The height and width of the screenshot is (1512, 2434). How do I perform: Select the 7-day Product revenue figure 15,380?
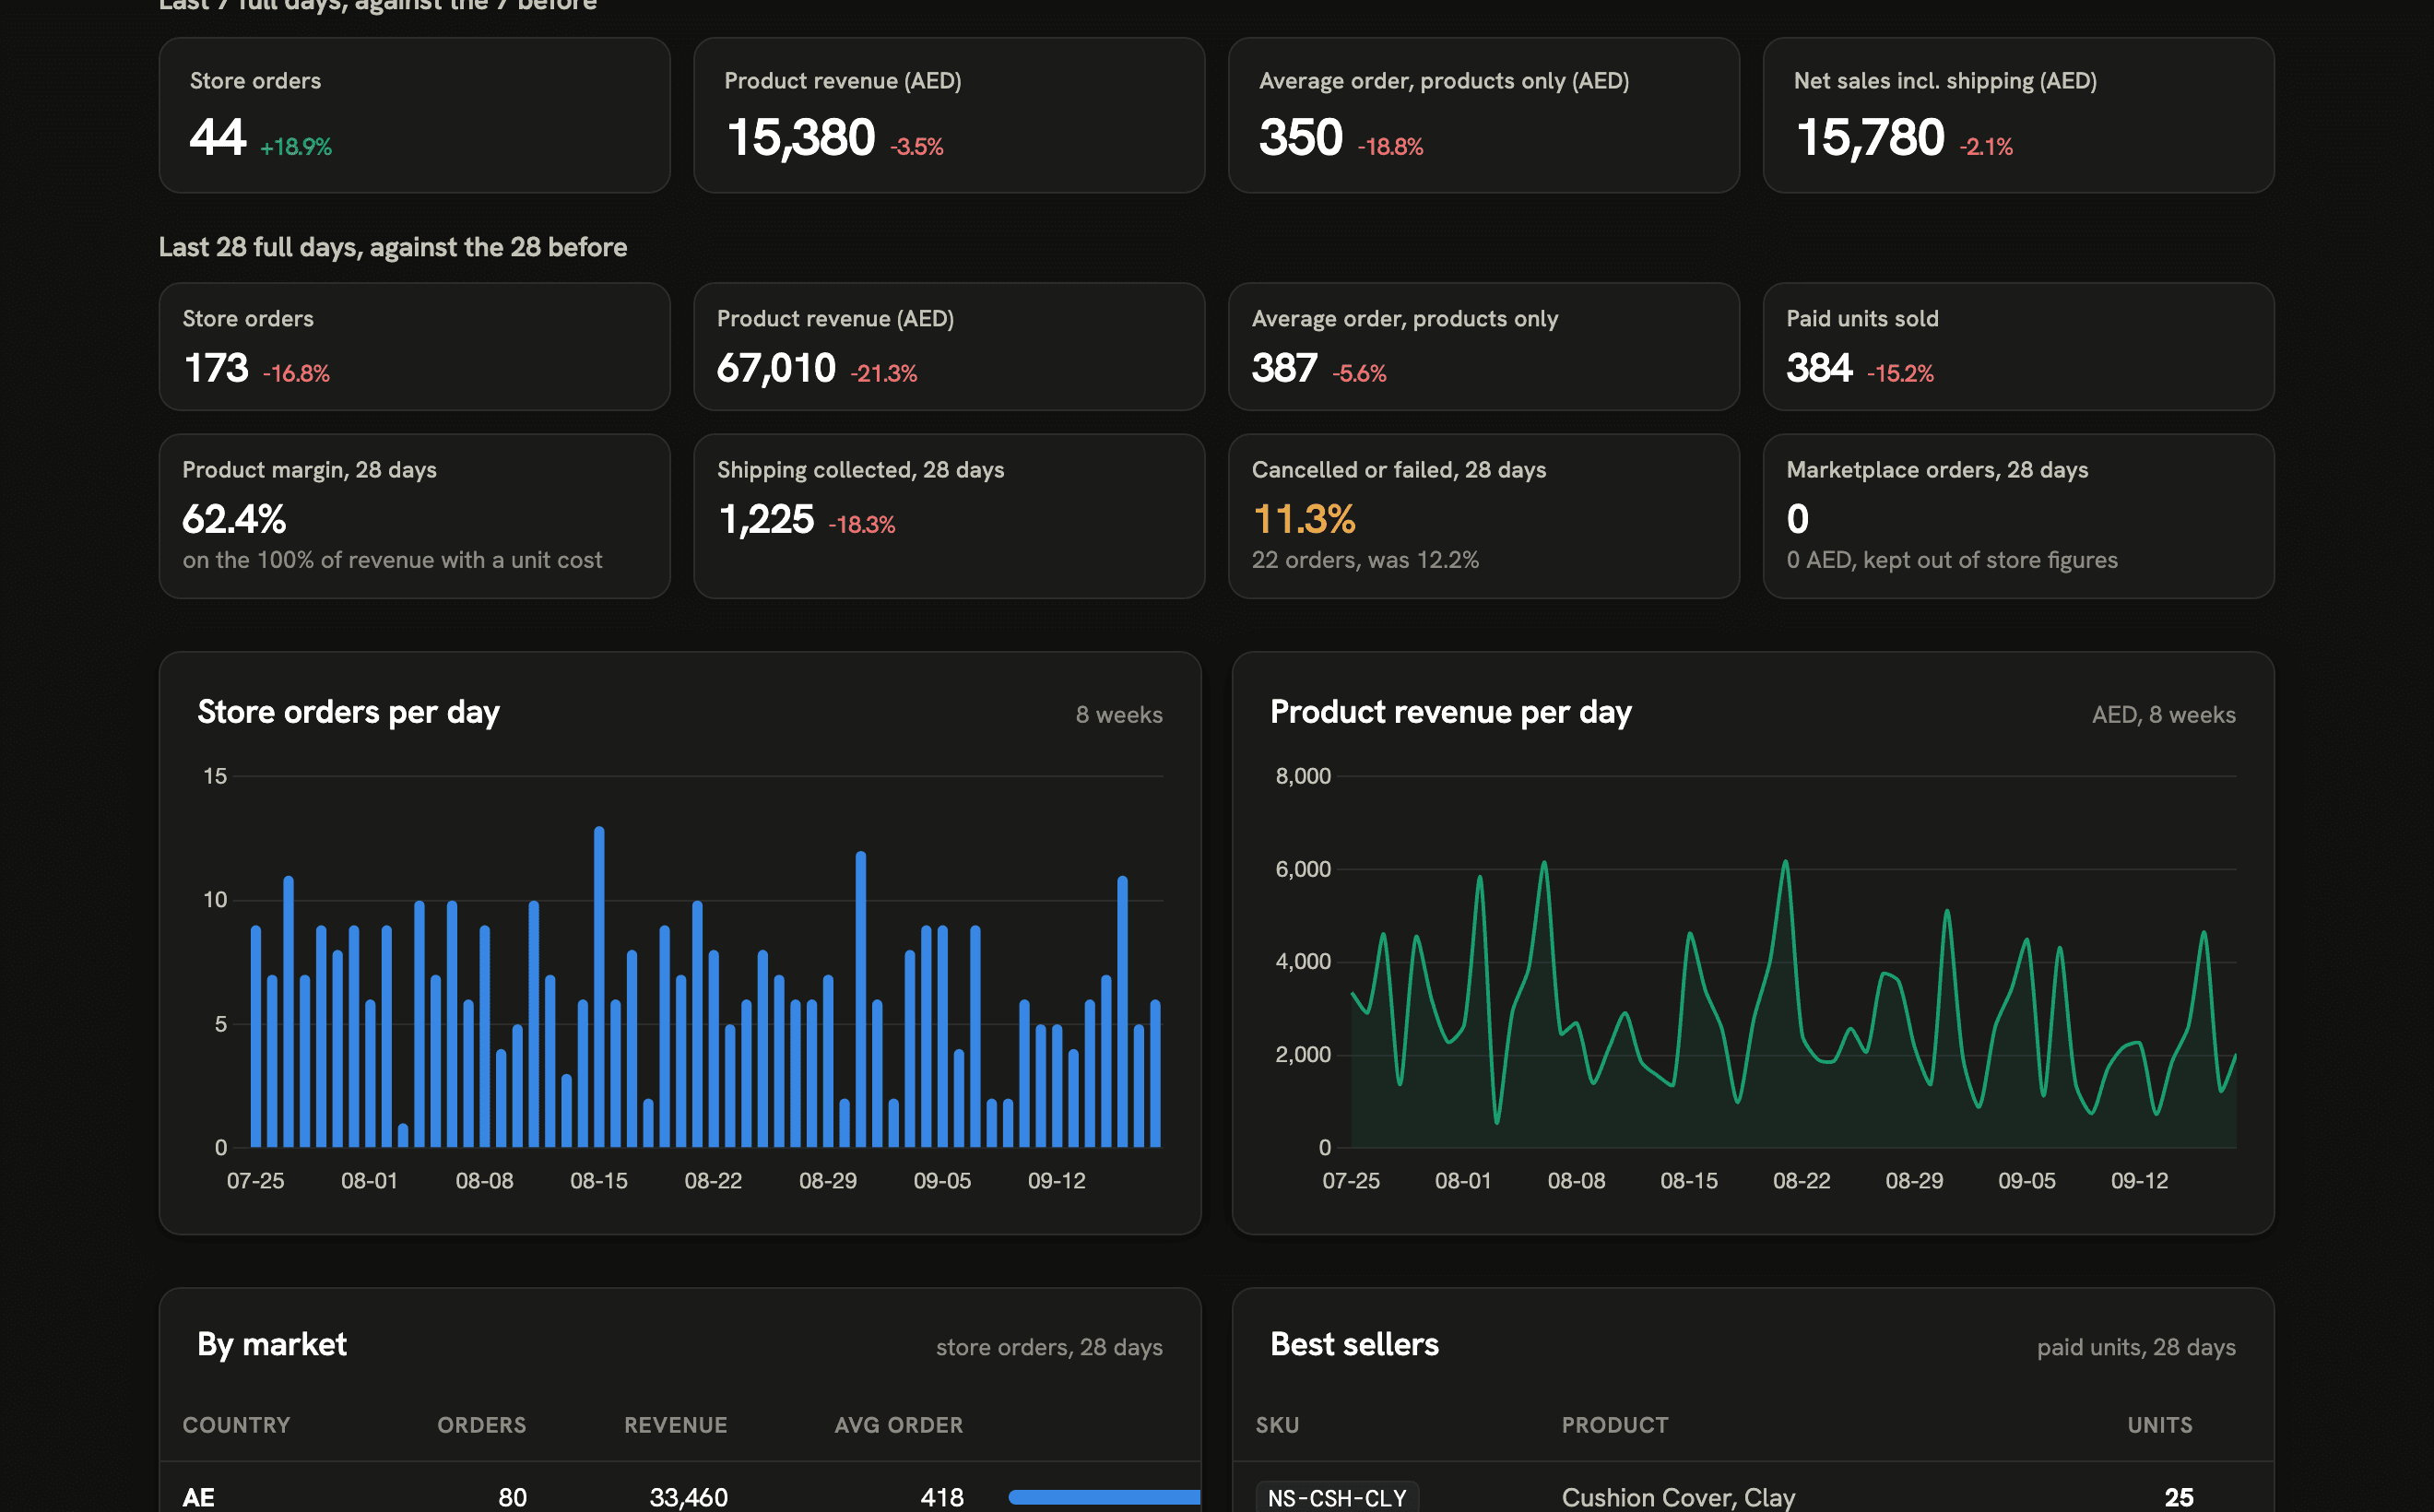(x=800, y=137)
